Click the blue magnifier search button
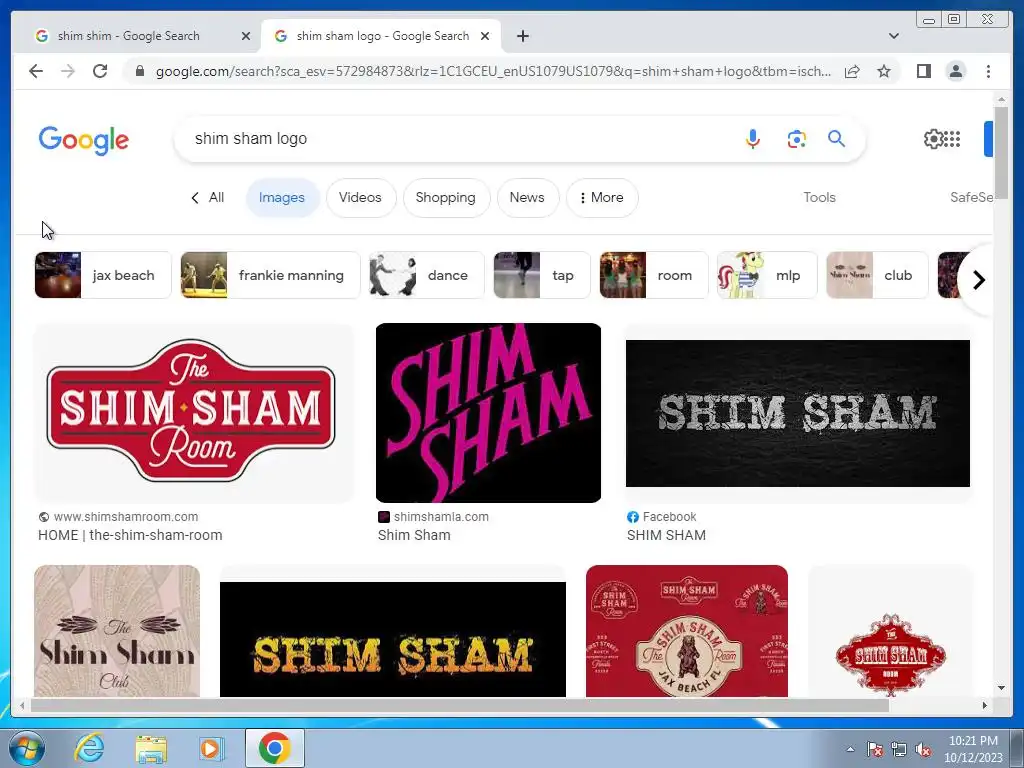This screenshot has width=1024, height=768. pyautogui.click(x=837, y=138)
